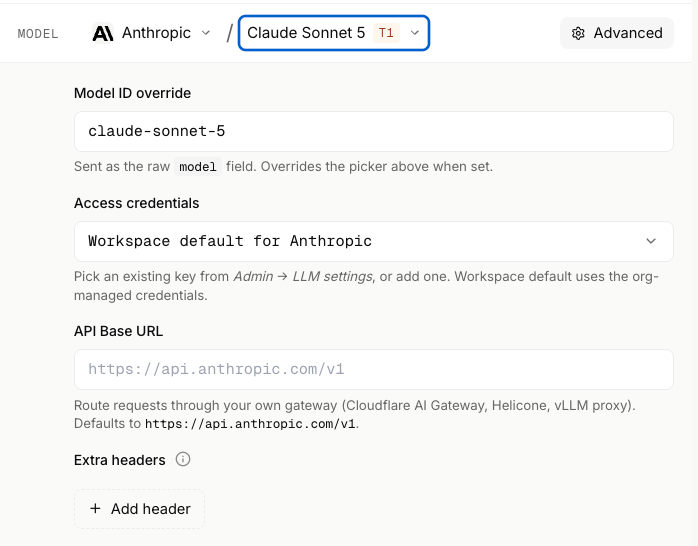Open the Anthropic provider dropdown
The height and width of the screenshot is (546, 698).
pyautogui.click(x=151, y=33)
